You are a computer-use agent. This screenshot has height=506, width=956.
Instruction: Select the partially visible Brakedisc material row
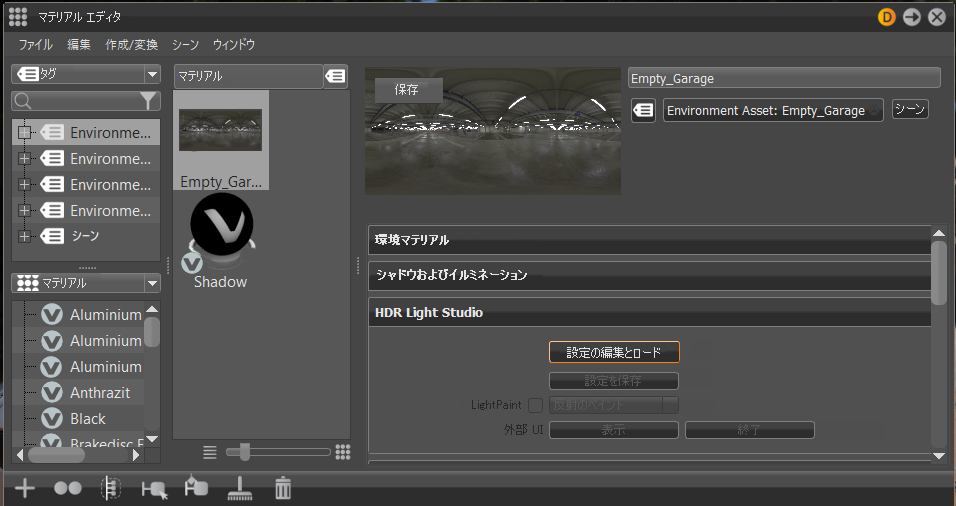78,440
